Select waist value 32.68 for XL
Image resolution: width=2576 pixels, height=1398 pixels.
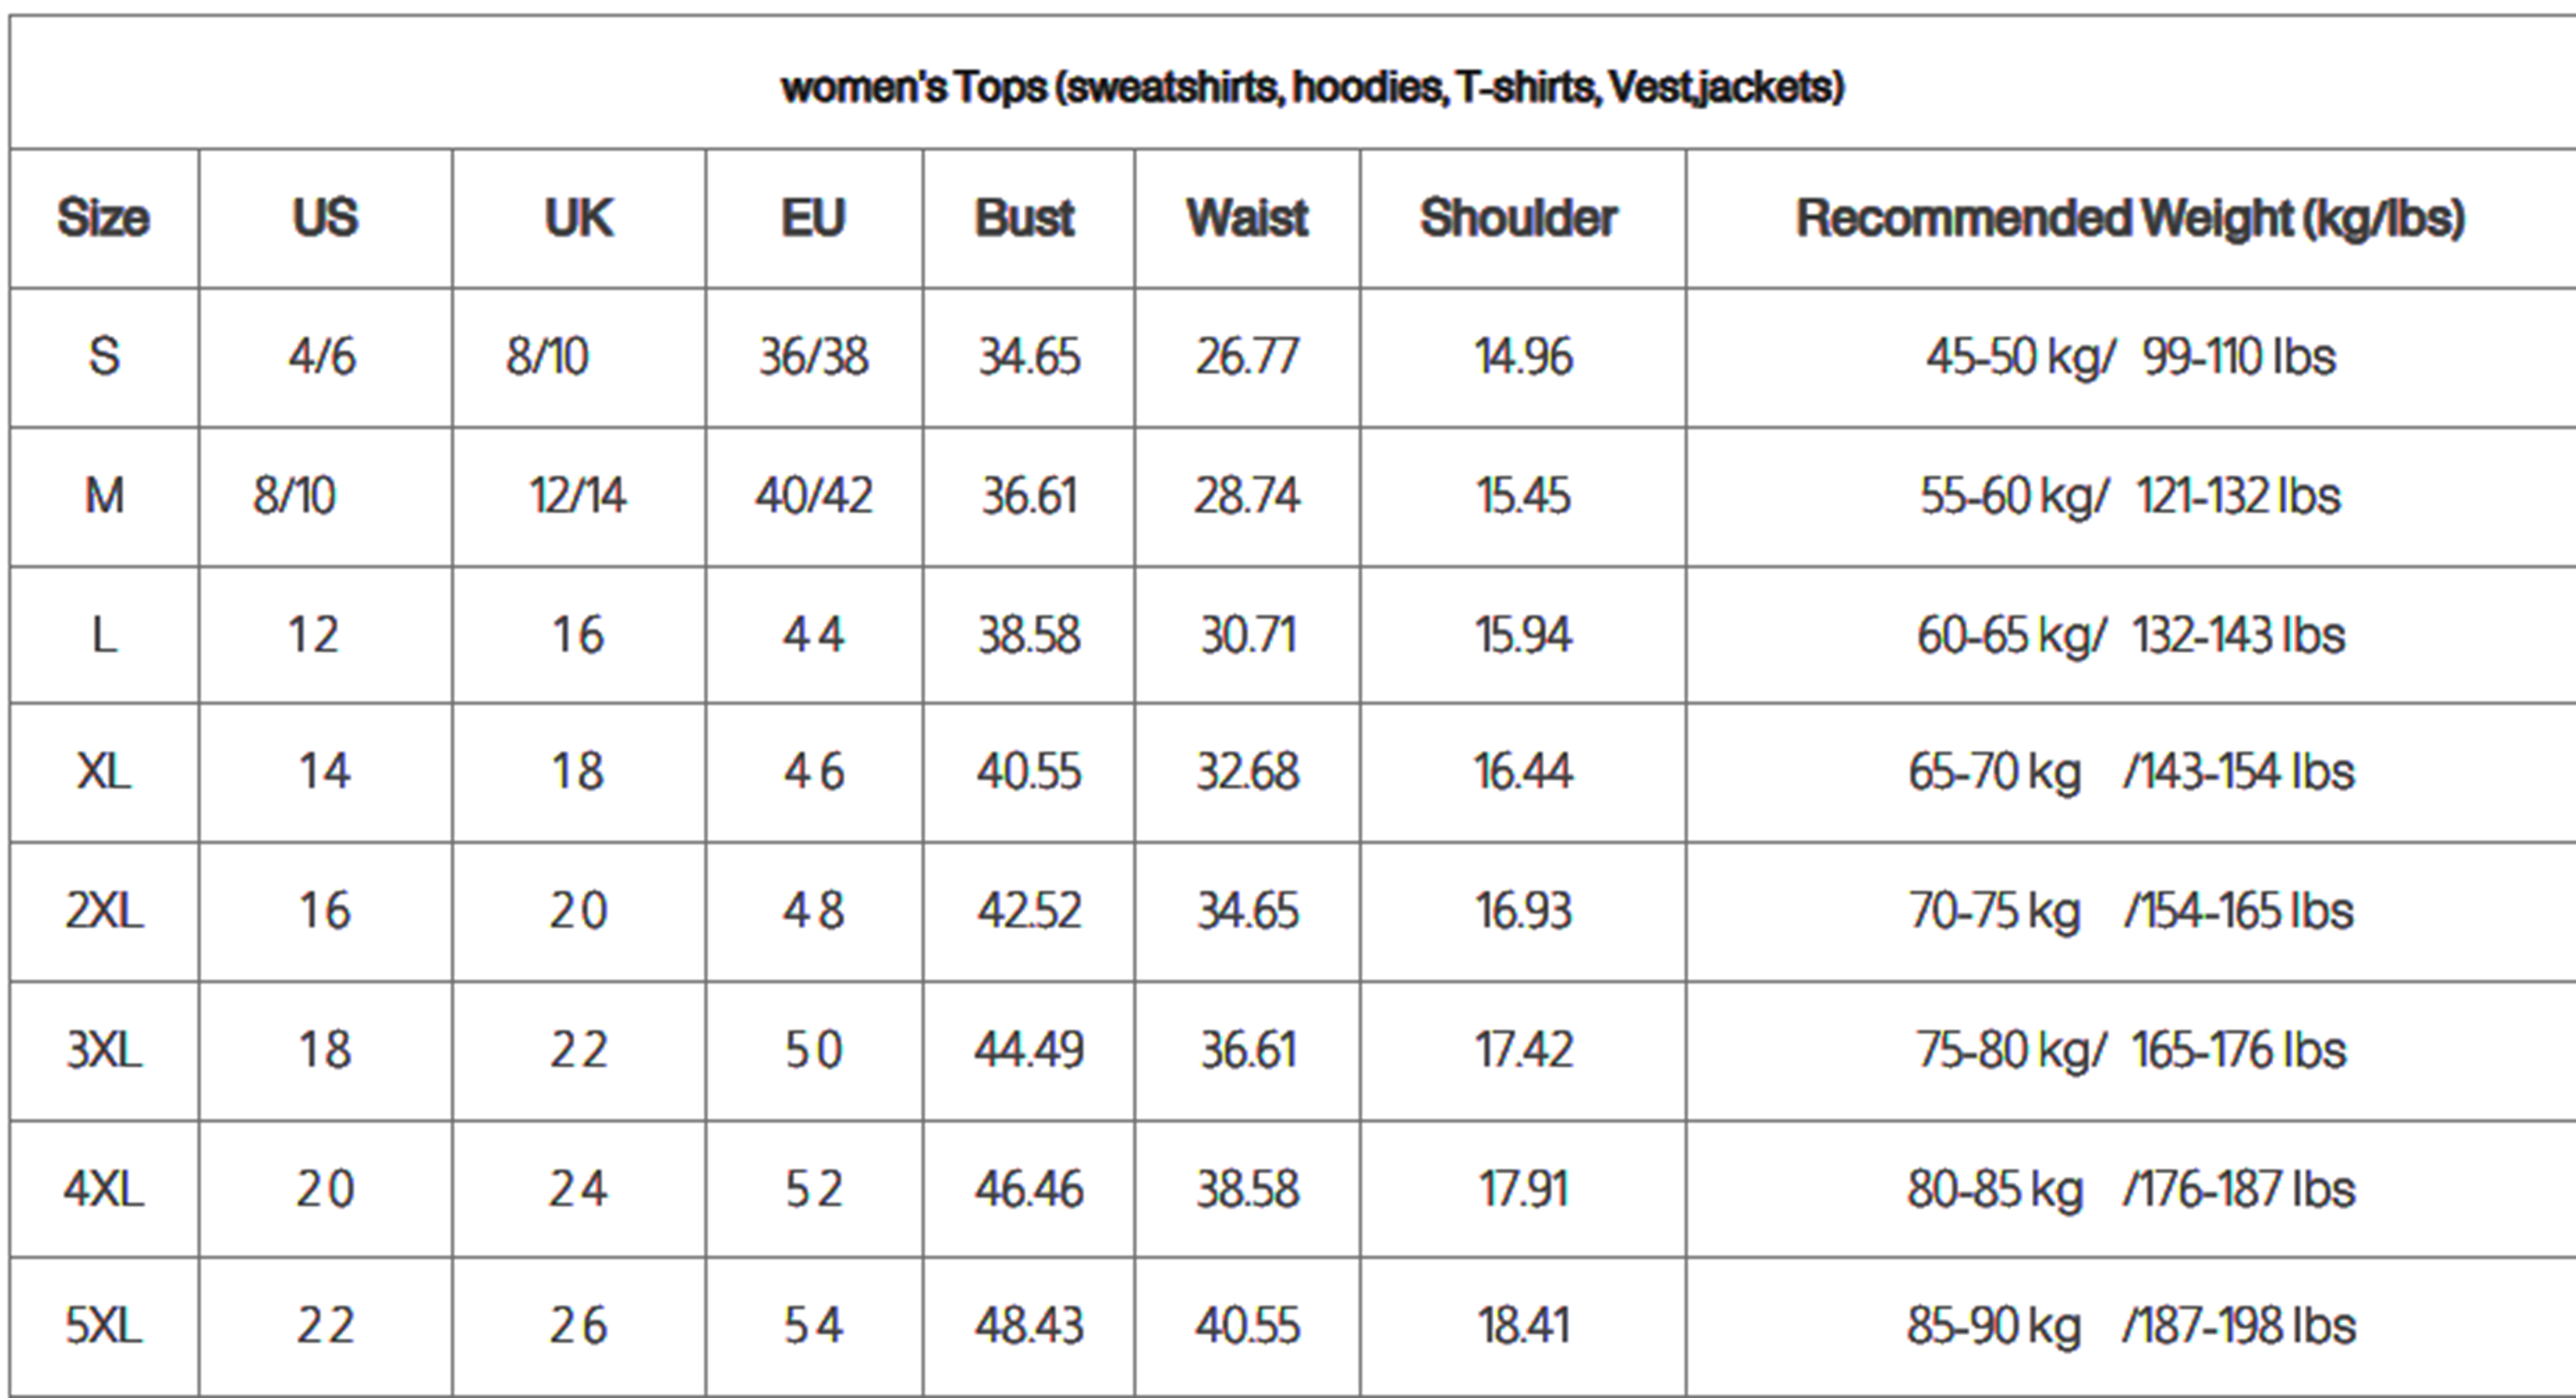pos(1247,772)
